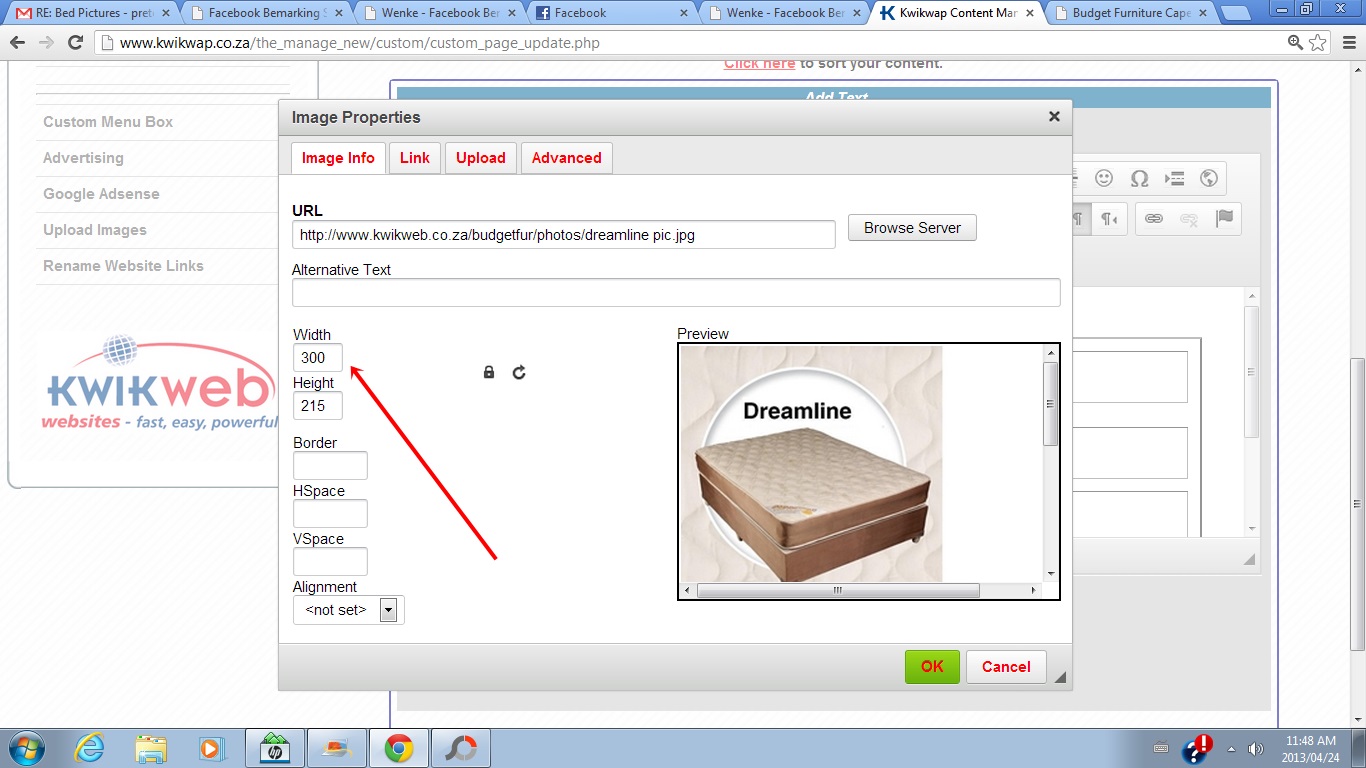
Task: Grab the dialog resize handle
Action: [1060, 678]
